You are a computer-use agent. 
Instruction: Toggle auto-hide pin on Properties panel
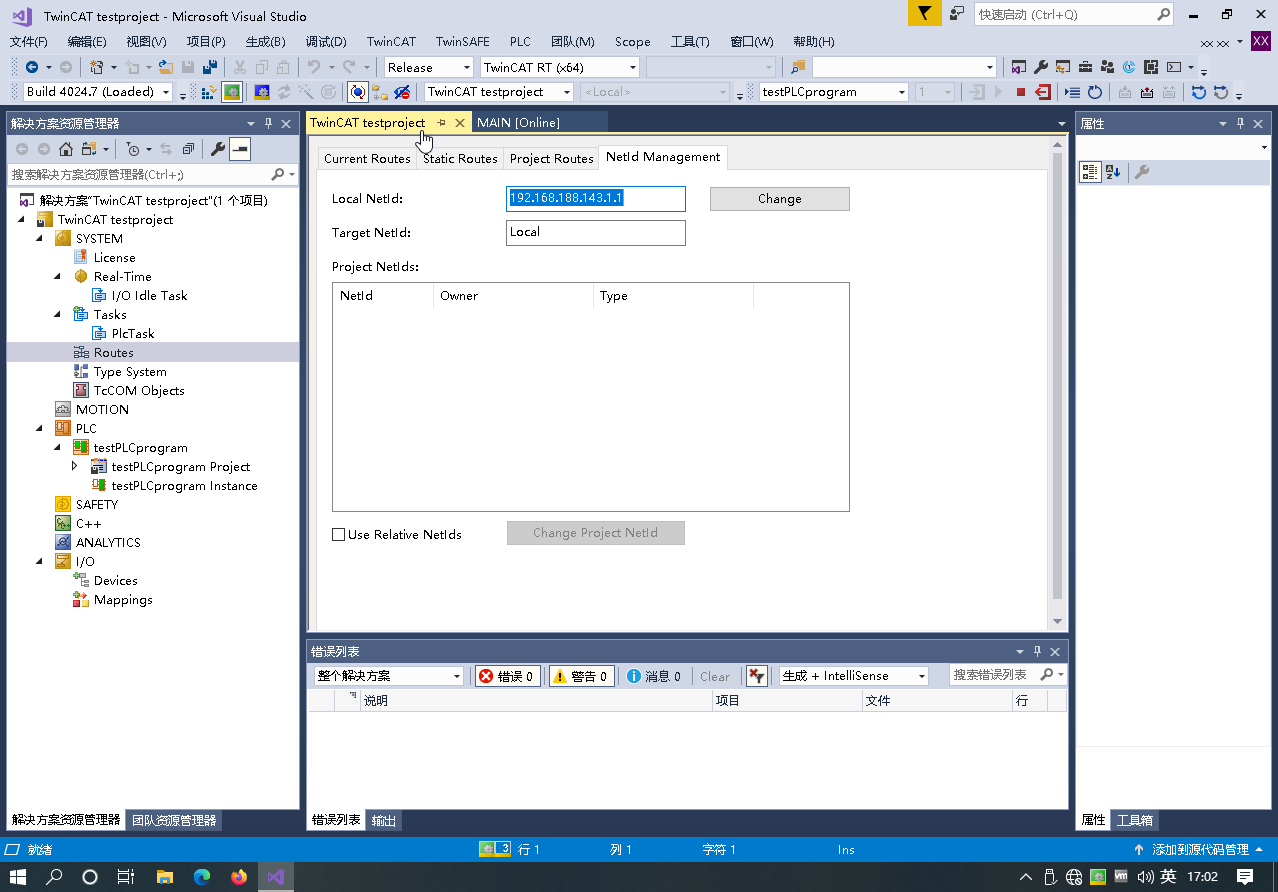[1240, 123]
